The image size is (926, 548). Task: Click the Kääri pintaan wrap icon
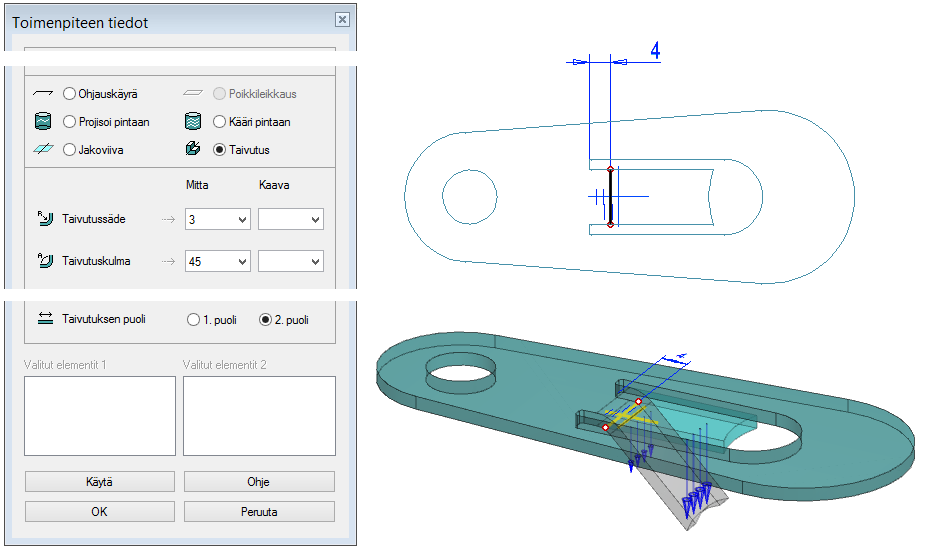tap(193, 122)
